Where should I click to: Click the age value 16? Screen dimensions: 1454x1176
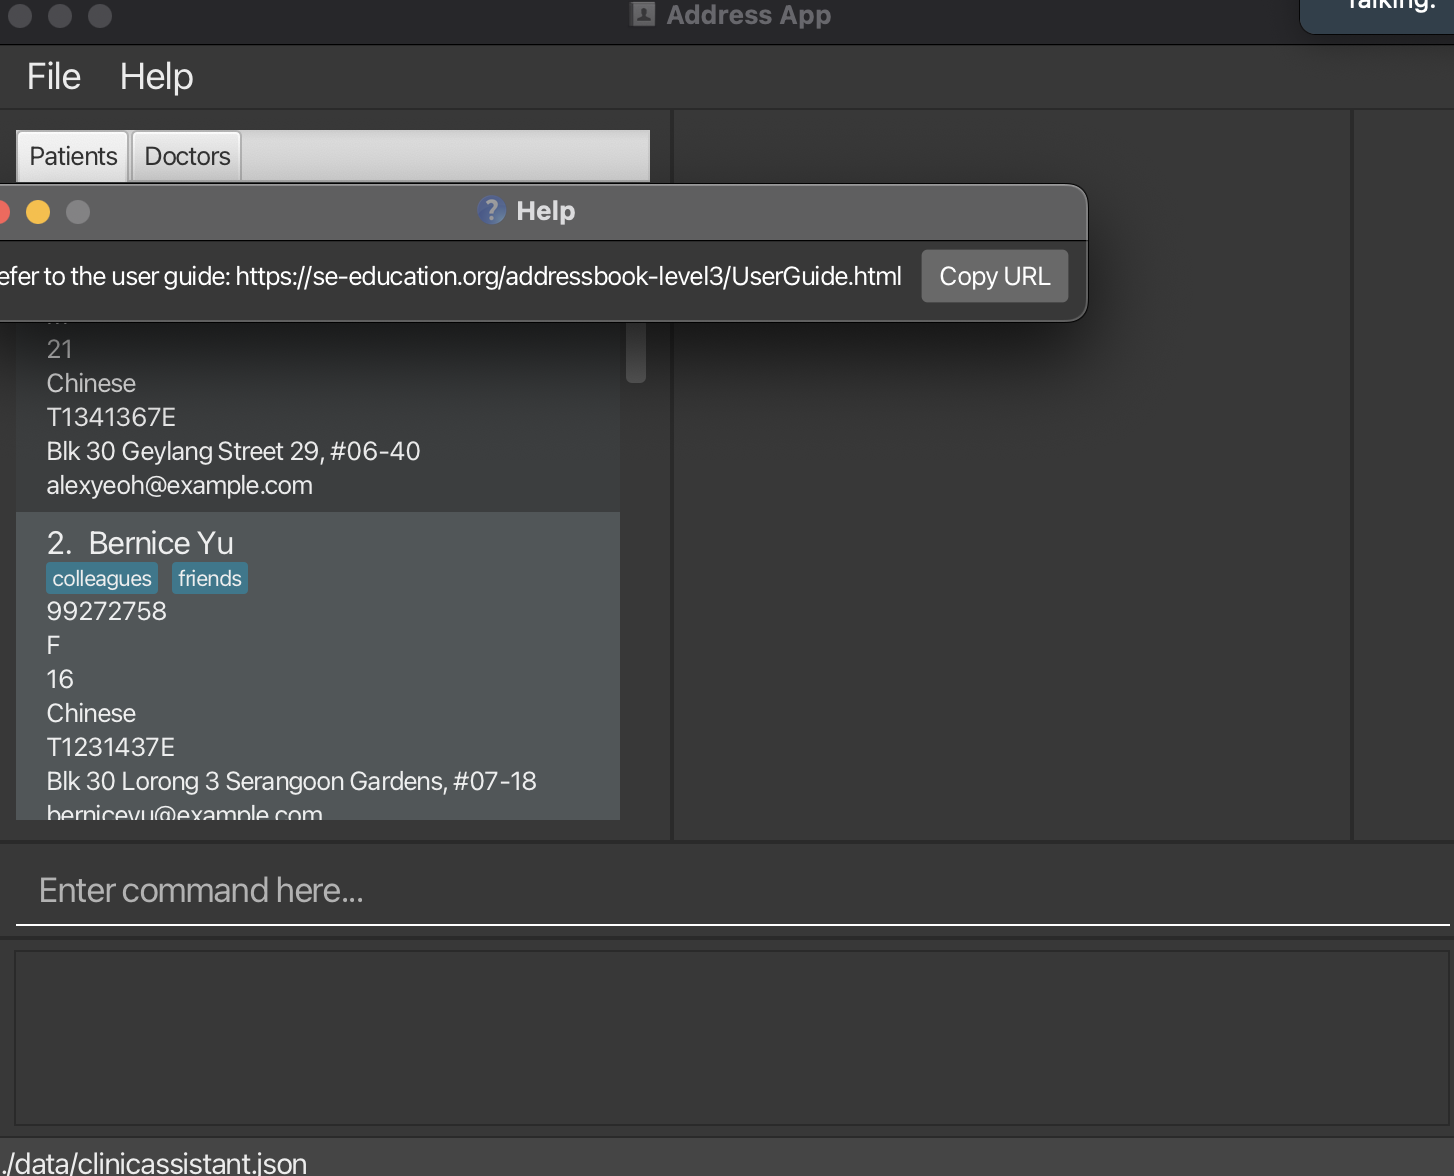point(60,679)
